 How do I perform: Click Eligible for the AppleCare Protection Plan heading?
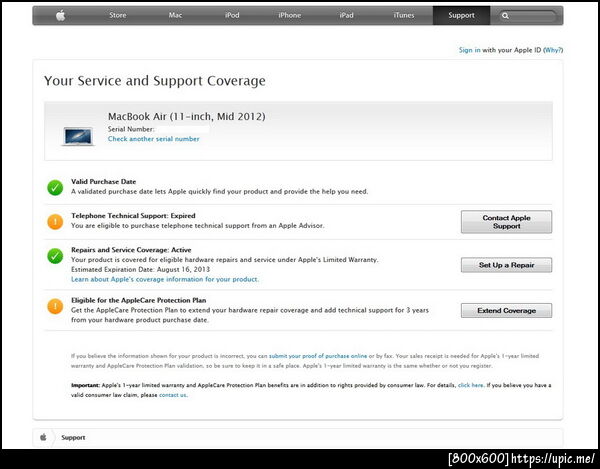[x=139, y=300]
